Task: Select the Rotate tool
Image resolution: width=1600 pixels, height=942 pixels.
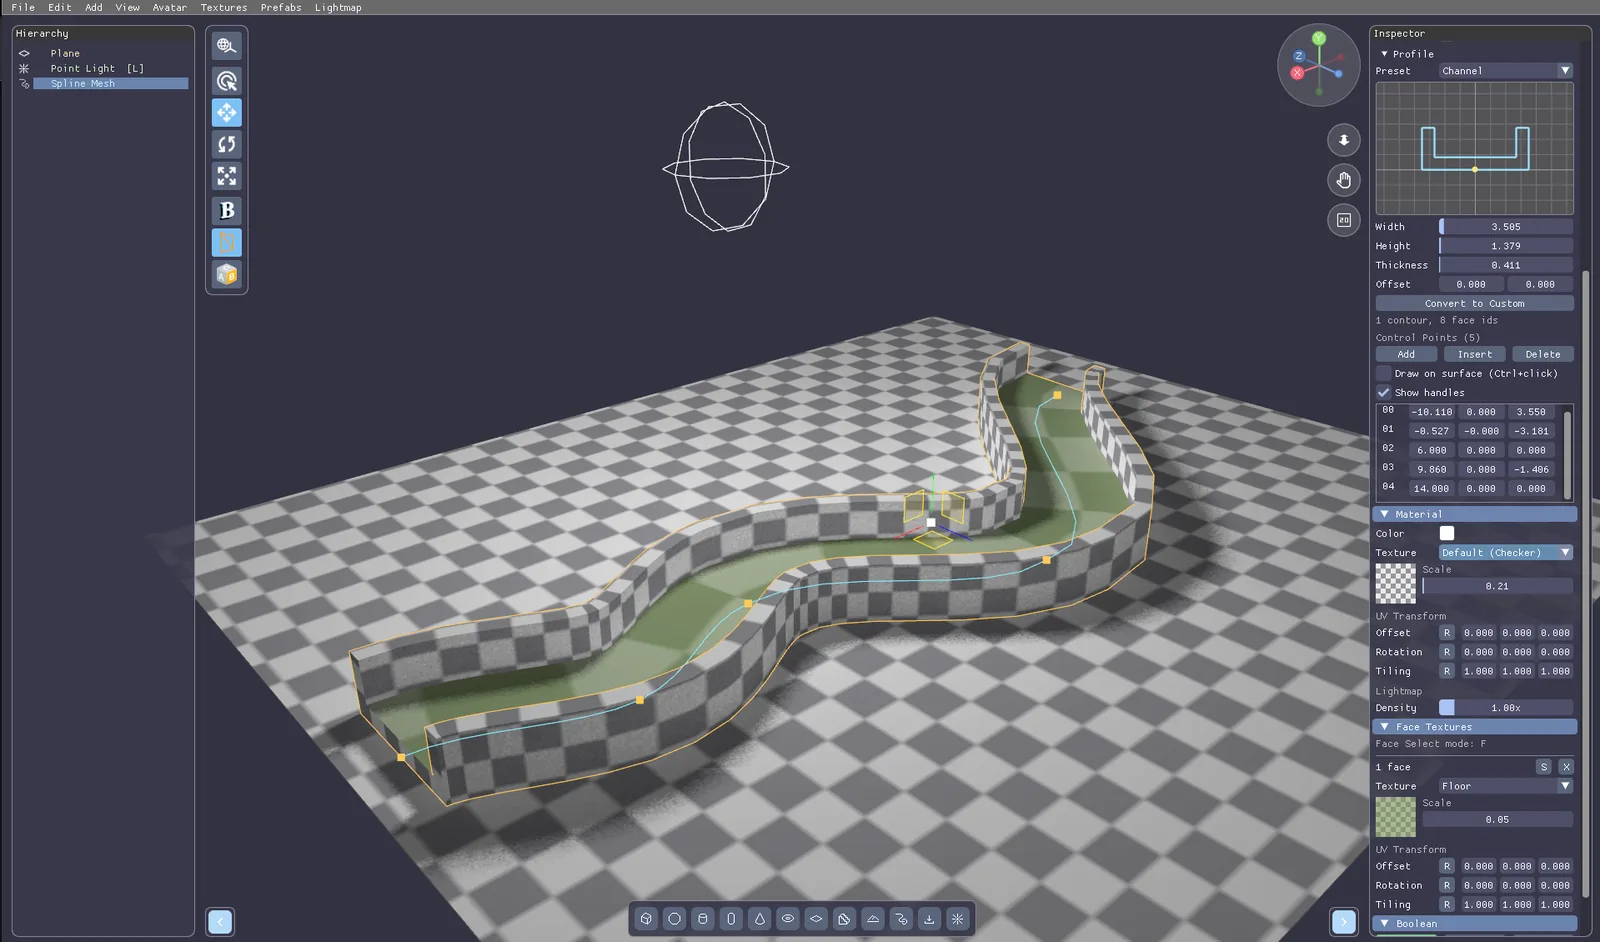Action: point(227,144)
